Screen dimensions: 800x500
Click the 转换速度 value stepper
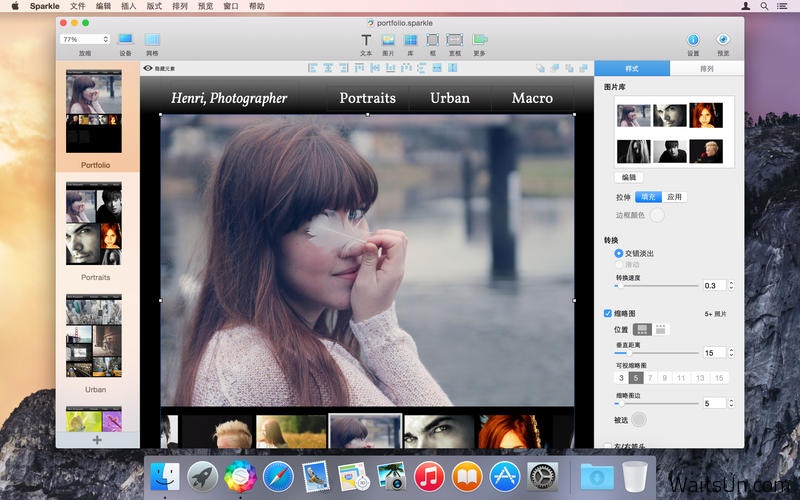[x=731, y=286]
